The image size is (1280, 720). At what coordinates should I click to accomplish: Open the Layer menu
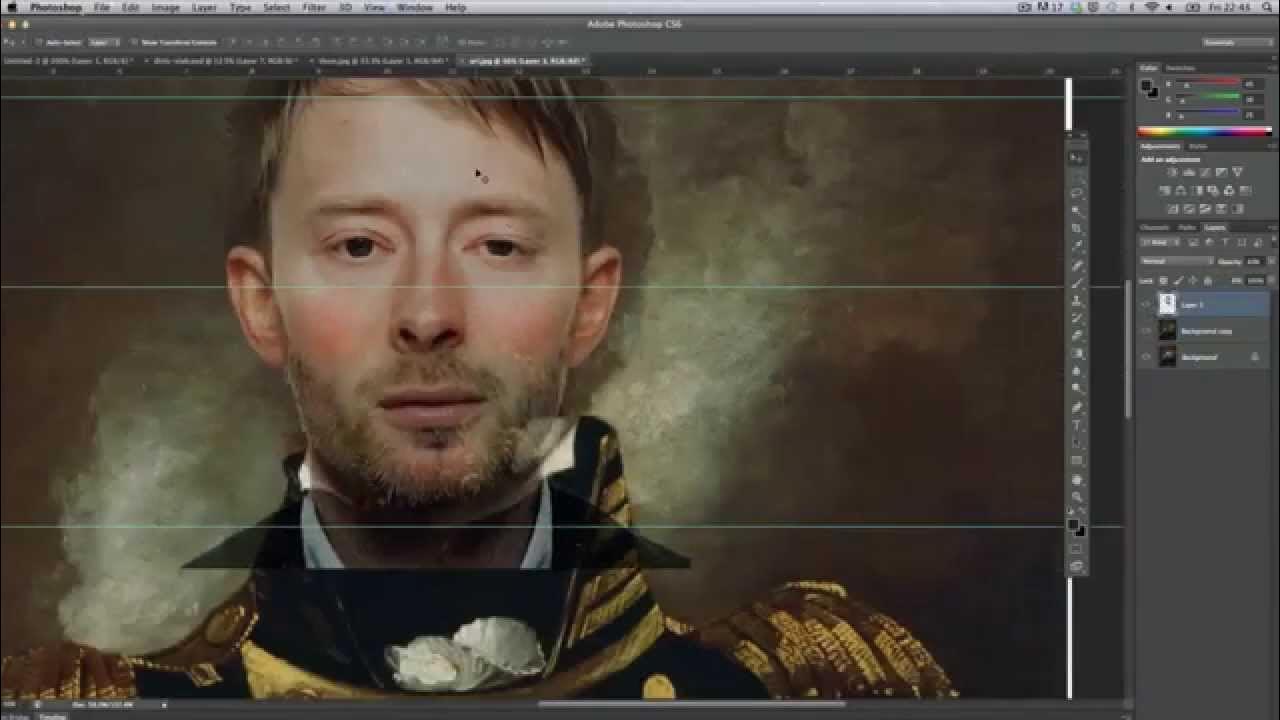tap(204, 7)
